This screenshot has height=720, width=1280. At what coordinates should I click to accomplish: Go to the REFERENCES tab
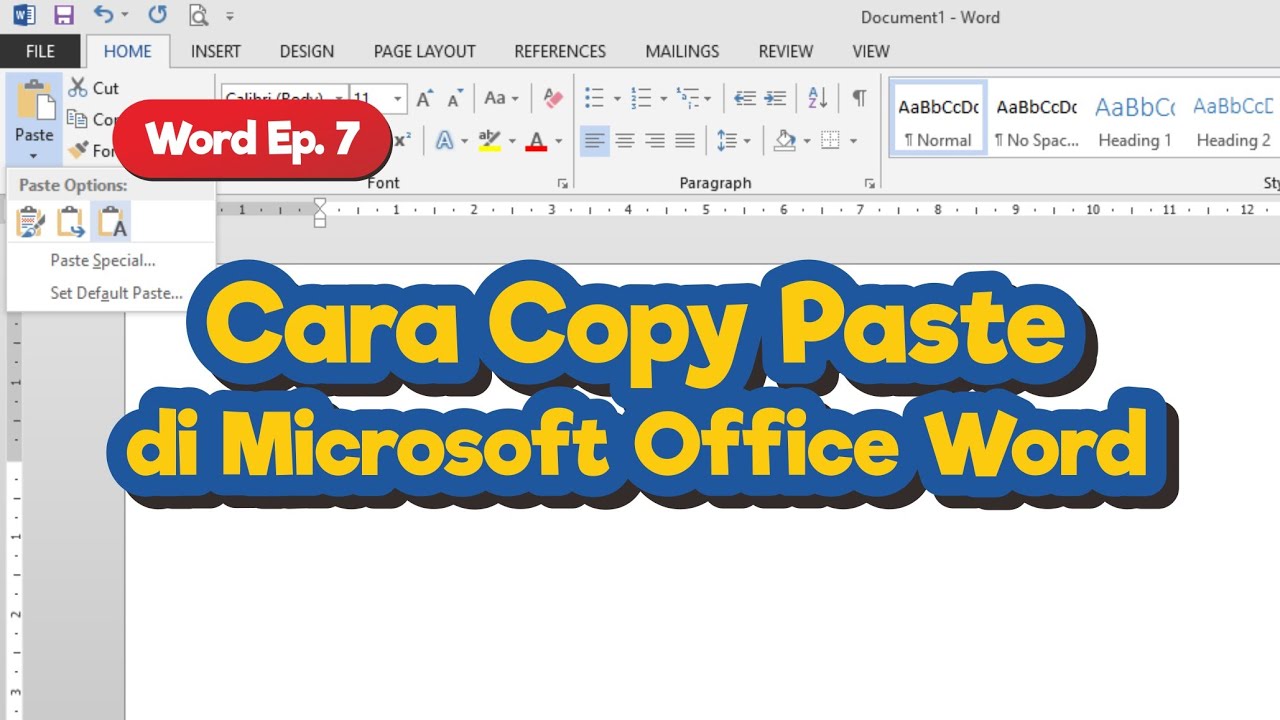pyautogui.click(x=560, y=51)
